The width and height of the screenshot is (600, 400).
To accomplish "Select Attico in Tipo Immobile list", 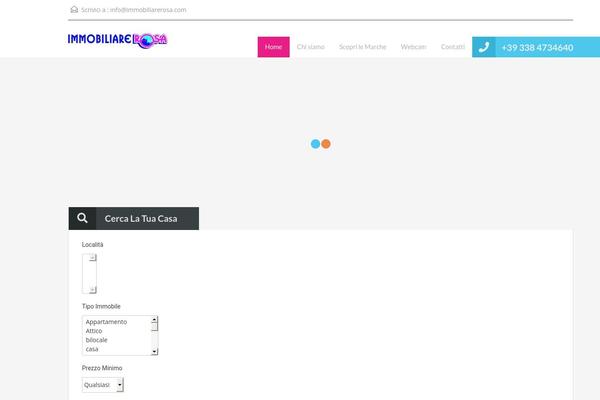I will 94,331.
